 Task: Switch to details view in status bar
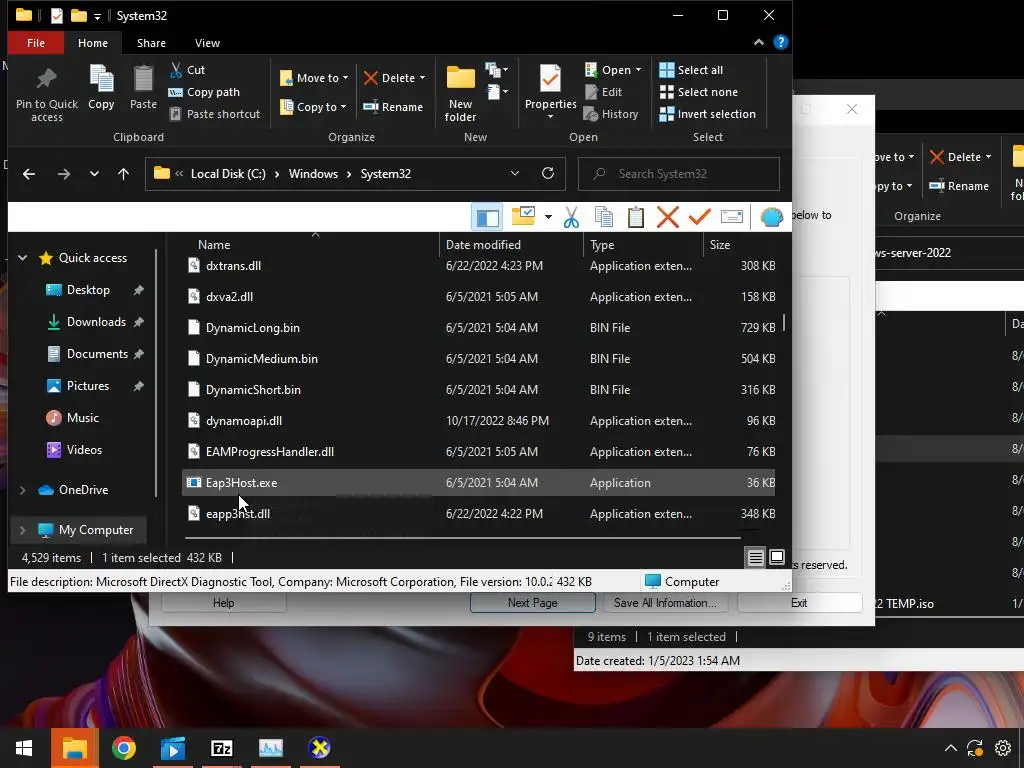pos(756,558)
